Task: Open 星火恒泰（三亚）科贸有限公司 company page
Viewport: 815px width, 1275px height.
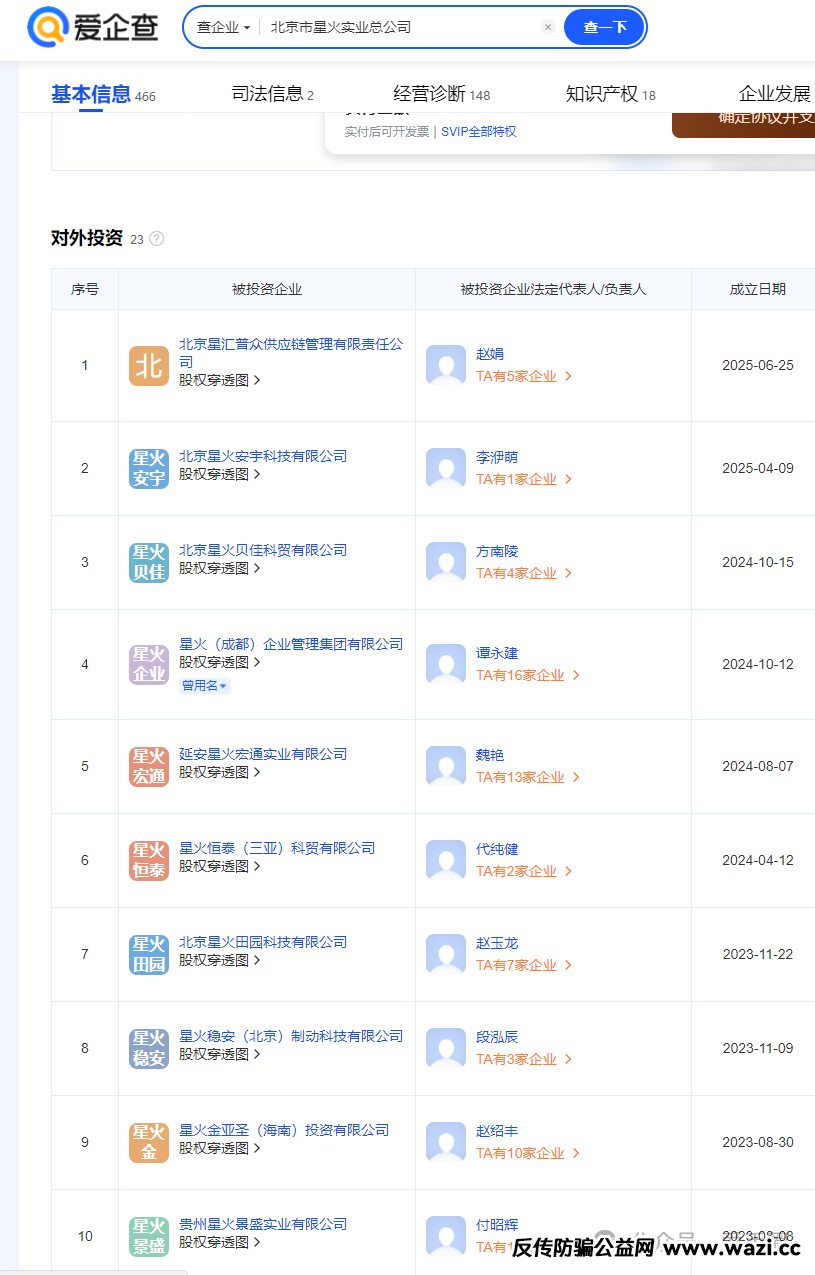Action: (277, 848)
